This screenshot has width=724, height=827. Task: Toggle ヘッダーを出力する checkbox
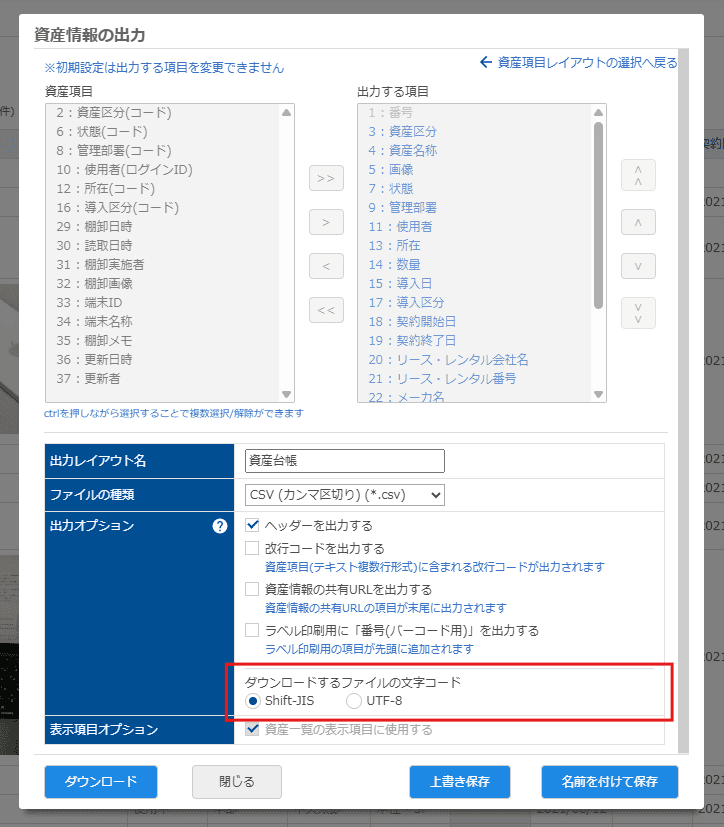tap(252, 525)
